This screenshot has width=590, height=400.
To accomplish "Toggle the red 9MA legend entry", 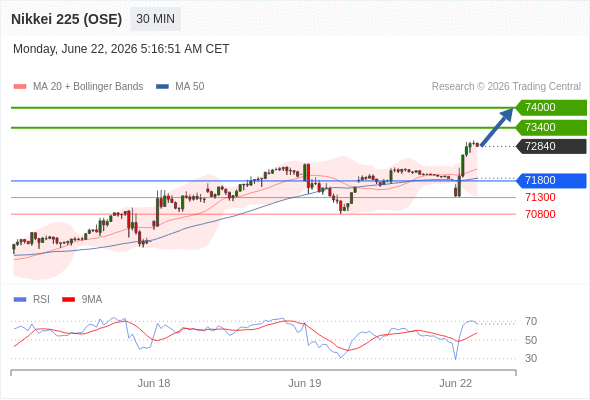I will tap(82, 300).
